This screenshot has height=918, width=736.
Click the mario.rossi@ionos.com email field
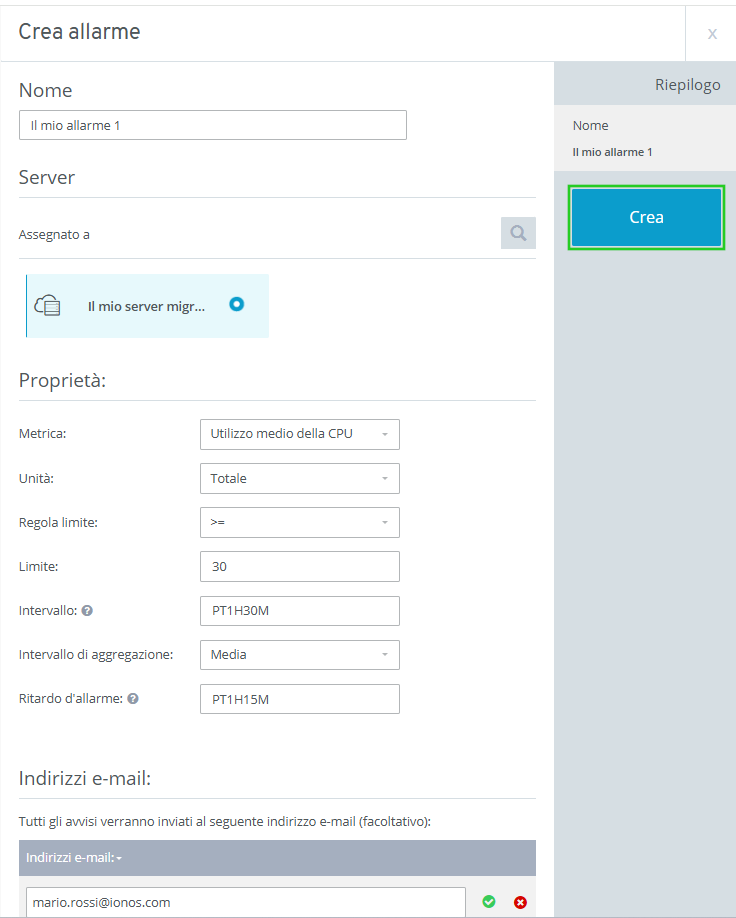pyautogui.click(x=245, y=902)
